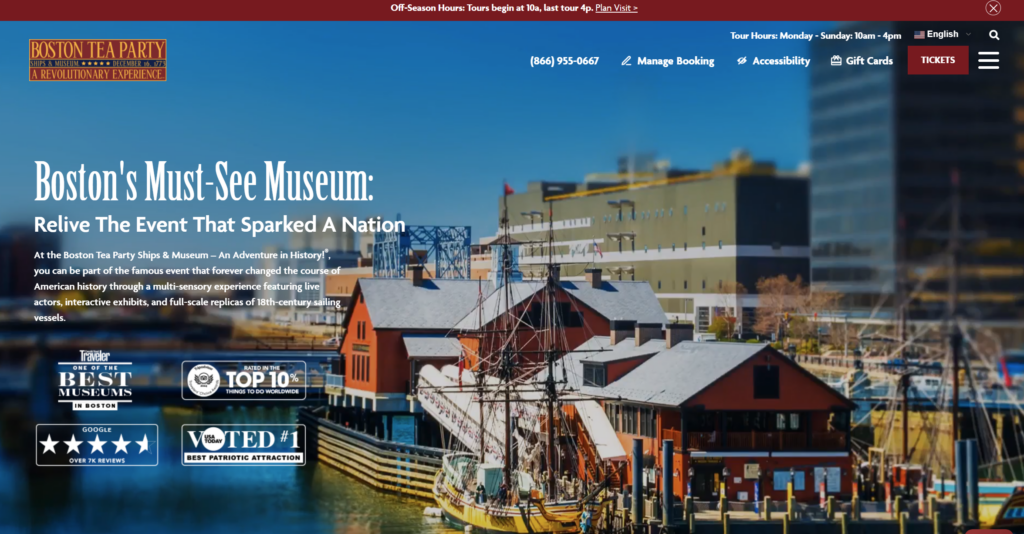
Task: Click the red TICKETS button
Action: tap(938, 60)
